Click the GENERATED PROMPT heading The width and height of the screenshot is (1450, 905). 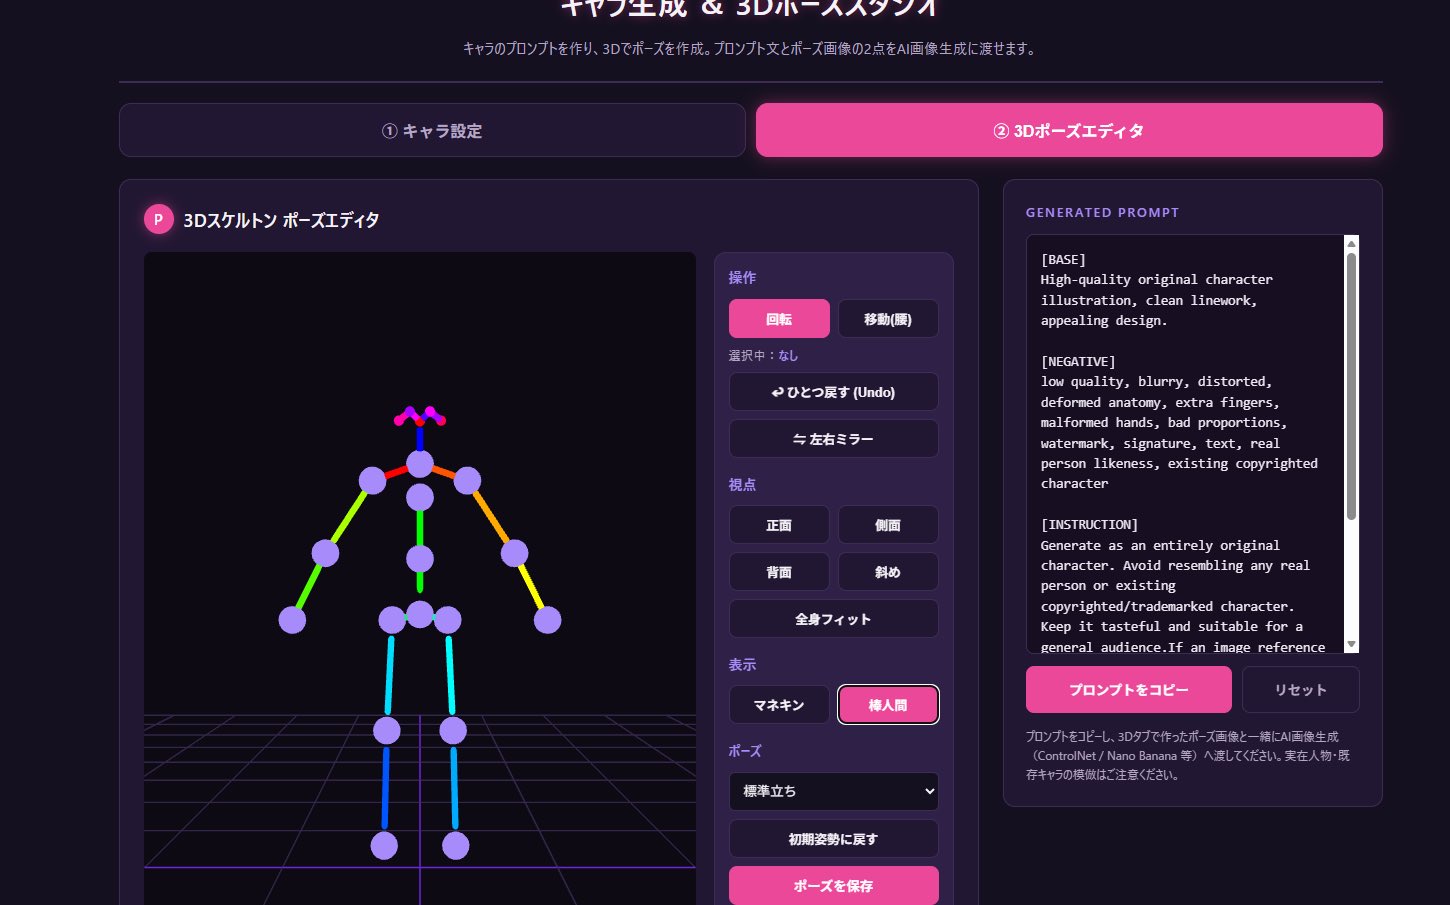1102,212
